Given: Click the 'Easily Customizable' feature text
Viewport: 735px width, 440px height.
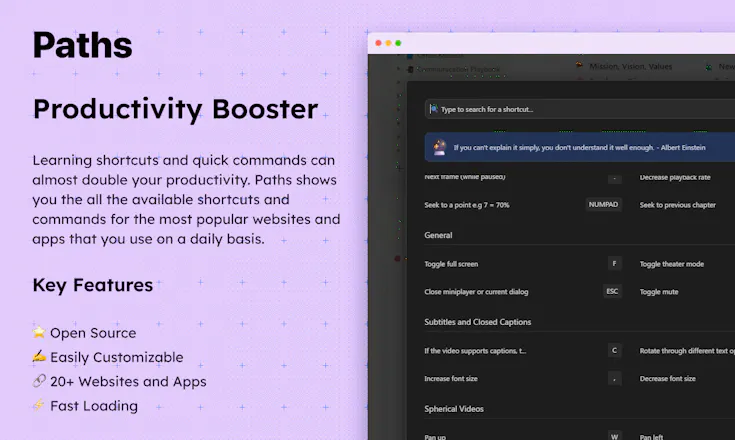Looking at the screenshot, I should (117, 358).
